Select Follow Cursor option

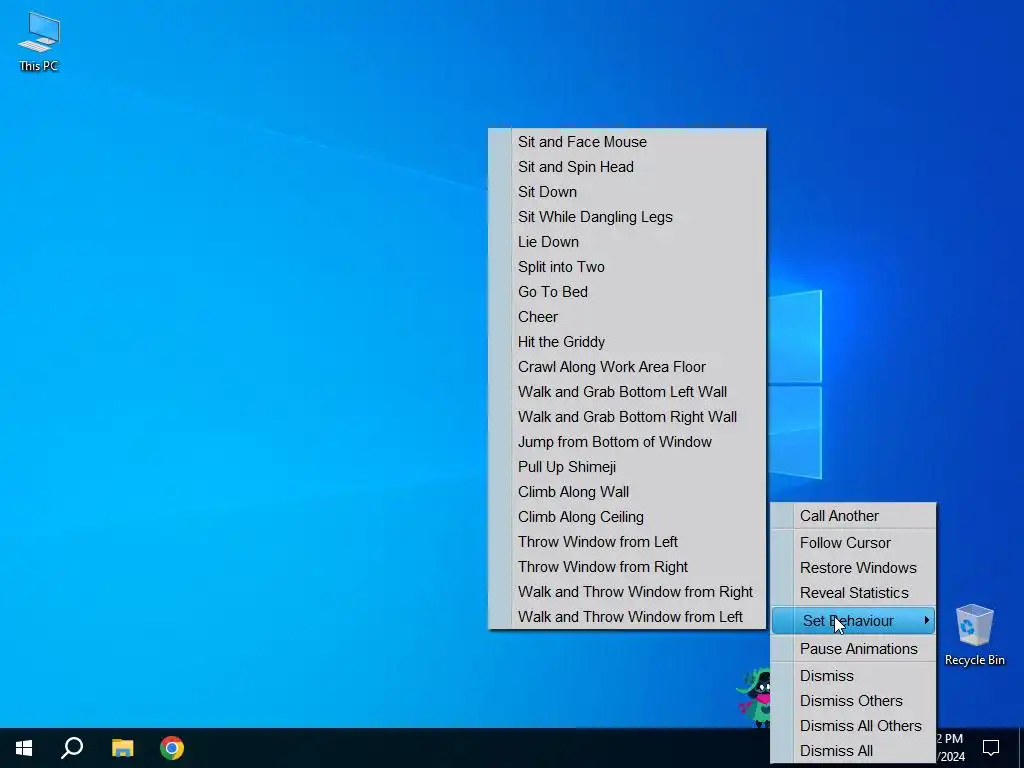854,543
